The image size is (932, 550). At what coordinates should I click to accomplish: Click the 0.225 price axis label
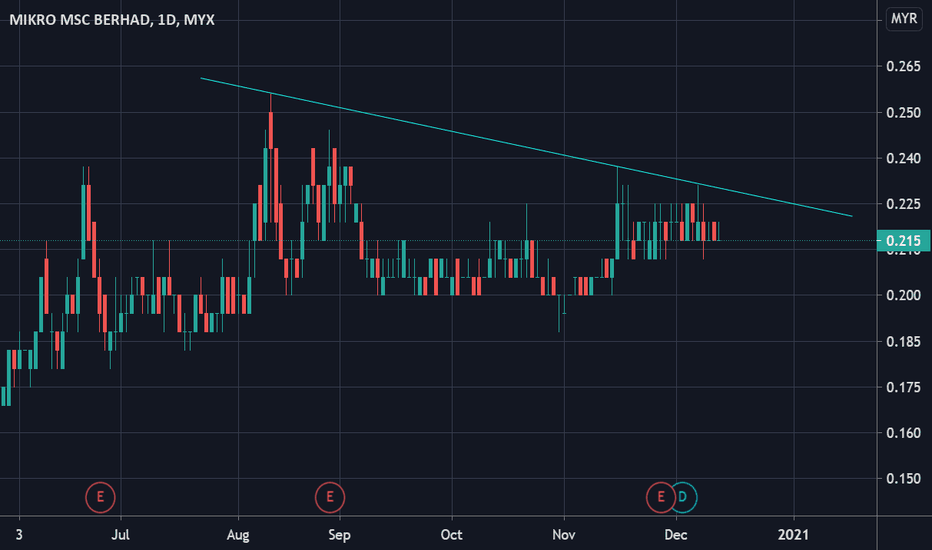click(x=903, y=204)
